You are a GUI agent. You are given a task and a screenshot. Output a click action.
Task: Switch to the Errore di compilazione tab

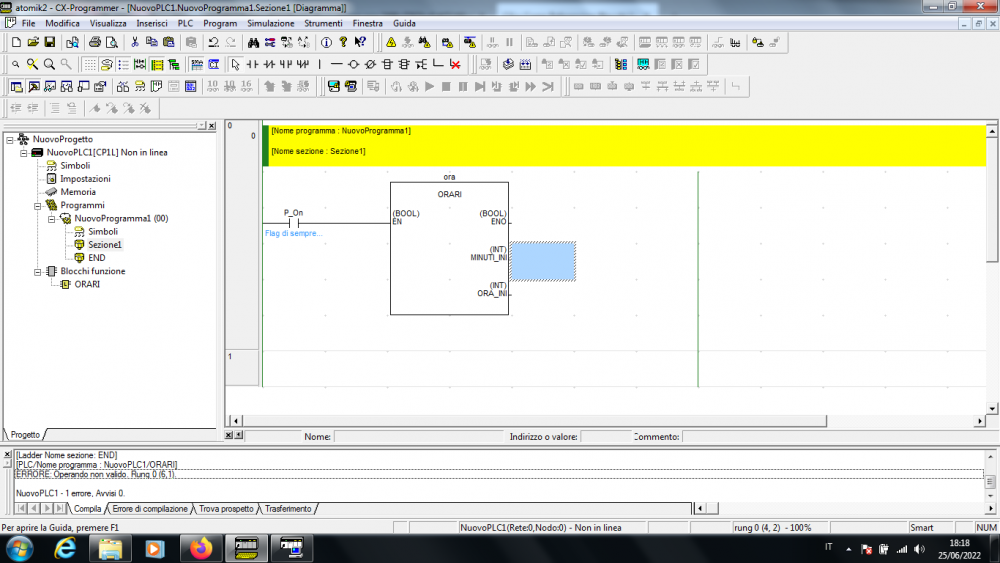[x=150, y=509]
